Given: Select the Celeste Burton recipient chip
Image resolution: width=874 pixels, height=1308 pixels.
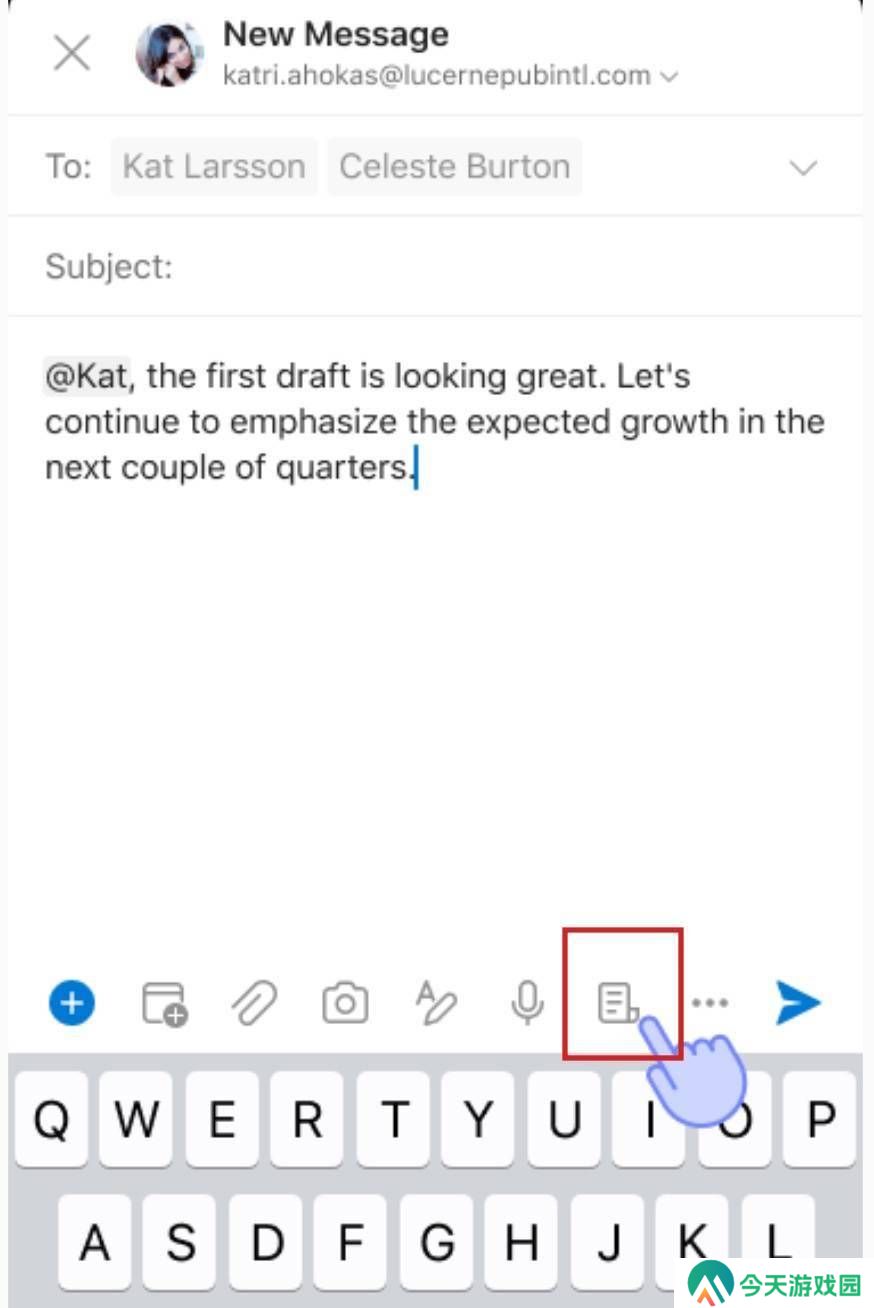Looking at the screenshot, I should tap(455, 166).
